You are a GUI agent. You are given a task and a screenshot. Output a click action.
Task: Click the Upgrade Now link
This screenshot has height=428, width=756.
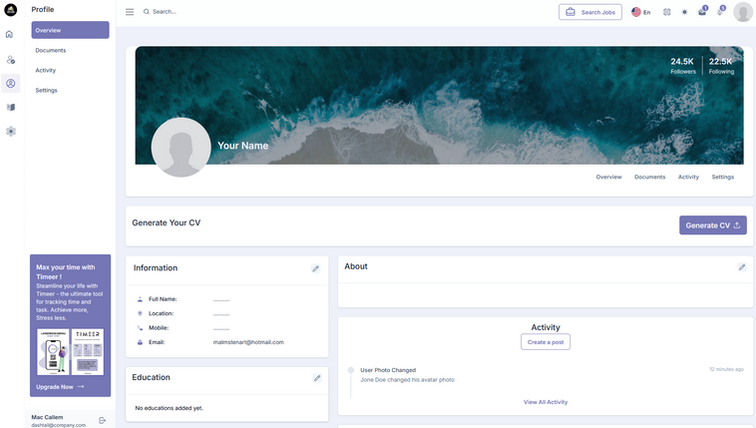pyautogui.click(x=60, y=387)
